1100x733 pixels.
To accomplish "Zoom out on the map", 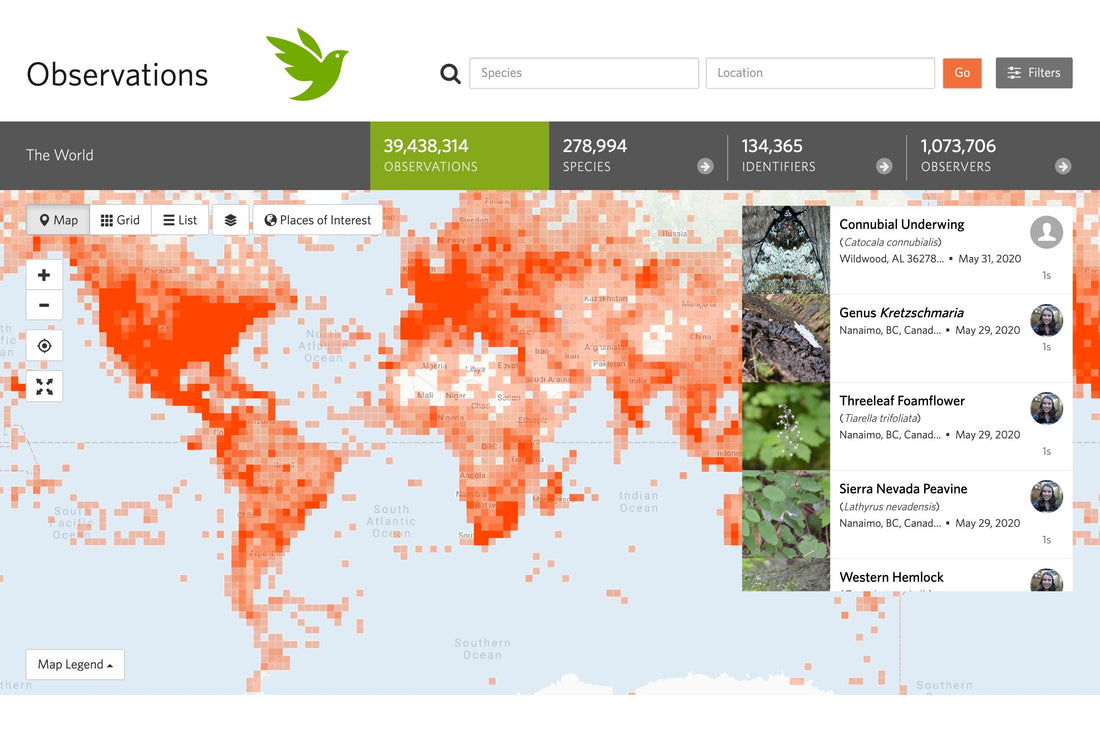I will pyautogui.click(x=44, y=305).
